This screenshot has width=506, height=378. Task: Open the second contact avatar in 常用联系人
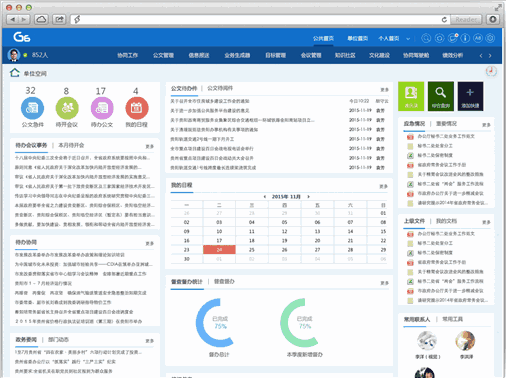tap(465, 341)
